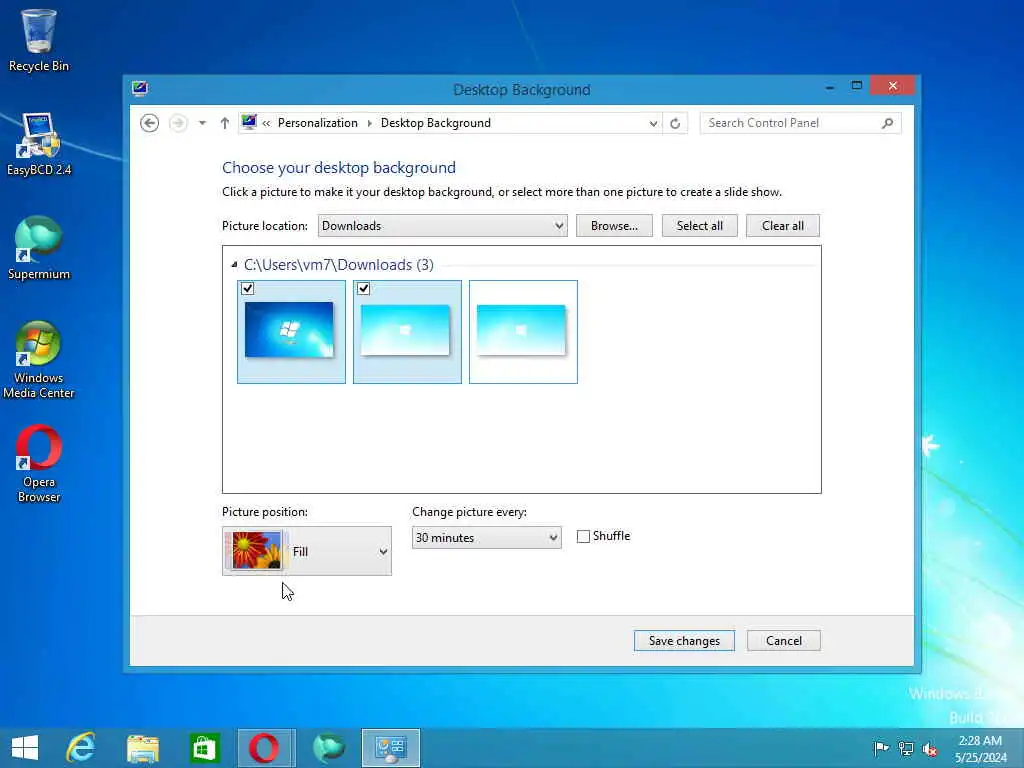Go to Personalization breadcrumb

pos(317,123)
